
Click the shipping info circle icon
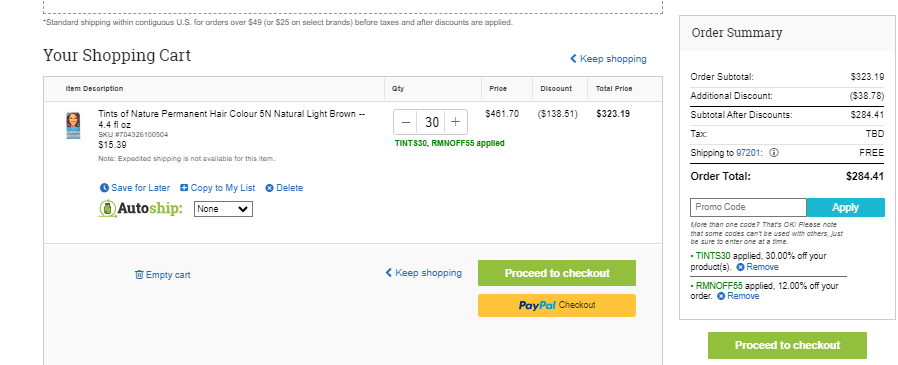pos(774,154)
